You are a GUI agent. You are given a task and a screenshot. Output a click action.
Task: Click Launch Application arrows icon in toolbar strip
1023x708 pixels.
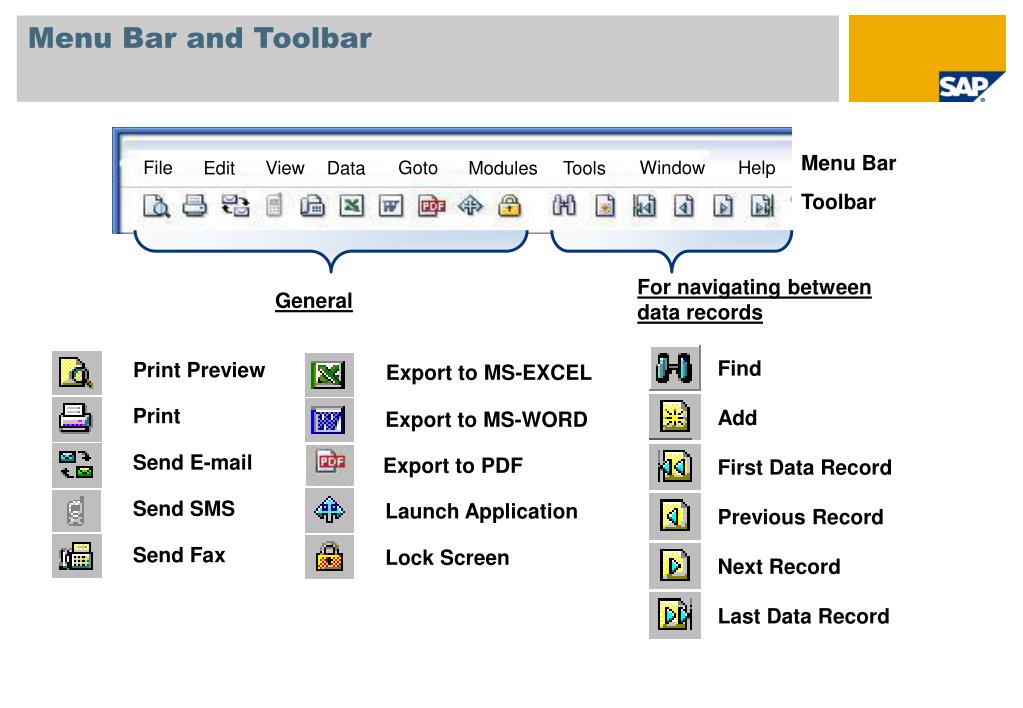(470, 206)
